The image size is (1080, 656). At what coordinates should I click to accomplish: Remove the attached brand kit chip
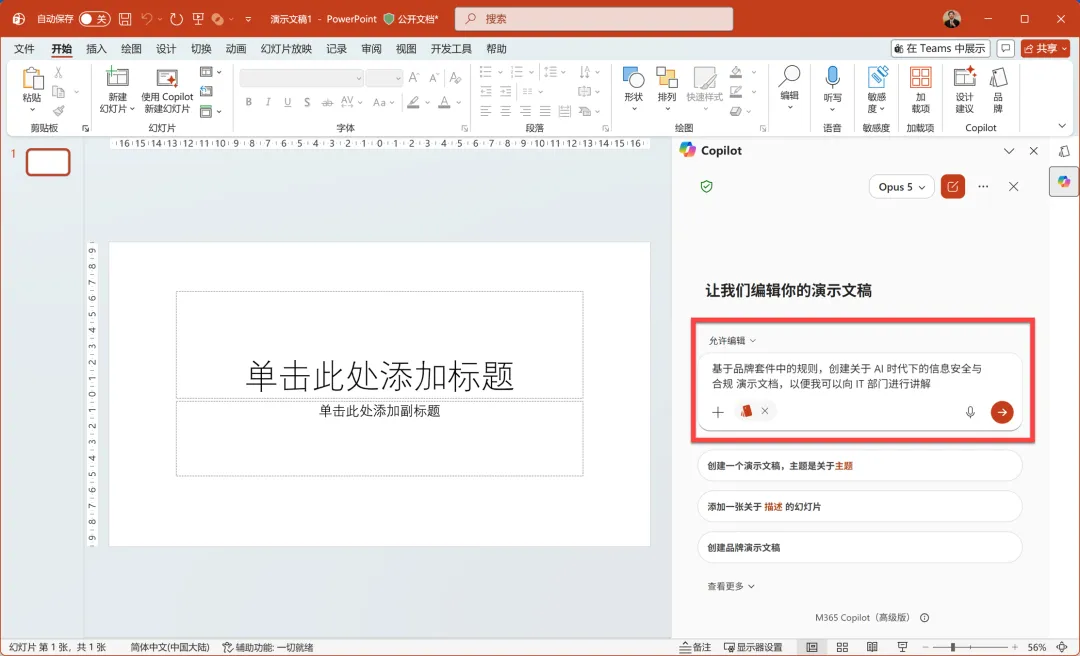point(765,411)
